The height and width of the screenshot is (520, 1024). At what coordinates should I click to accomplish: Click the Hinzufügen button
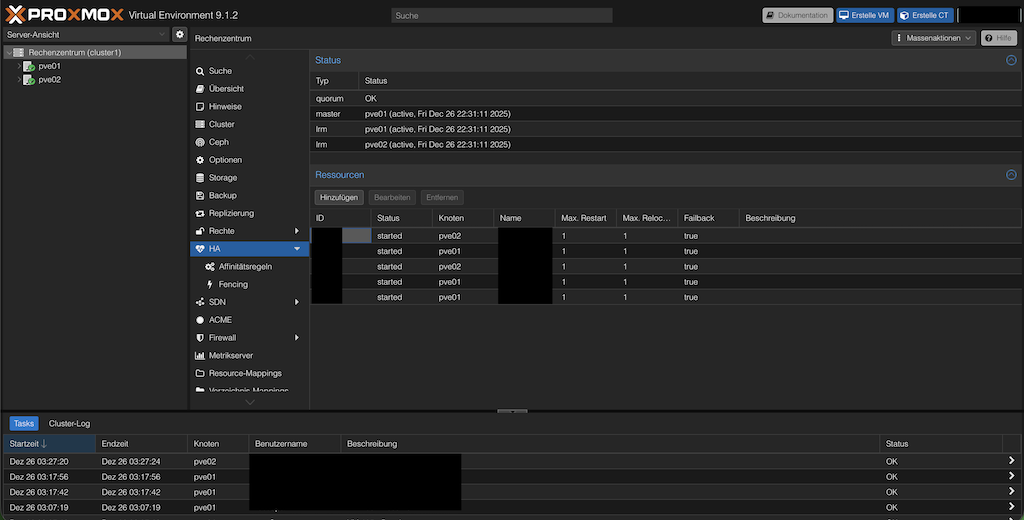[339, 198]
